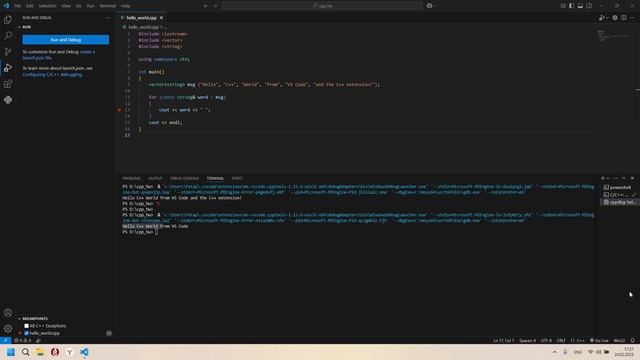Open the Manage gear in activity bar
This screenshot has height=360, width=640.
8,329
